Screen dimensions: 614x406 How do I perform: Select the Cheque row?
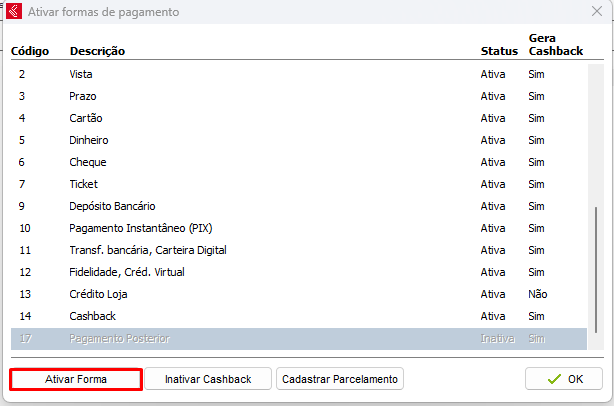click(88, 162)
